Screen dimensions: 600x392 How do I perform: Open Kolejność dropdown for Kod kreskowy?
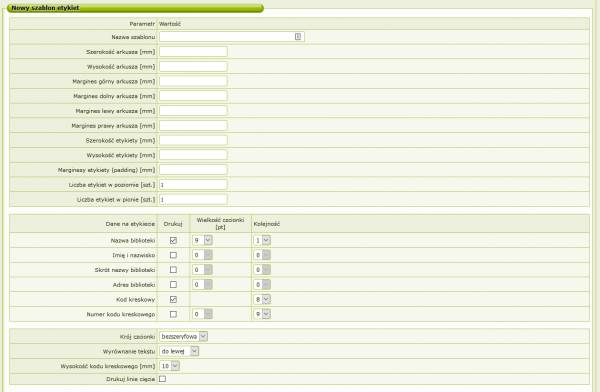click(262, 299)
